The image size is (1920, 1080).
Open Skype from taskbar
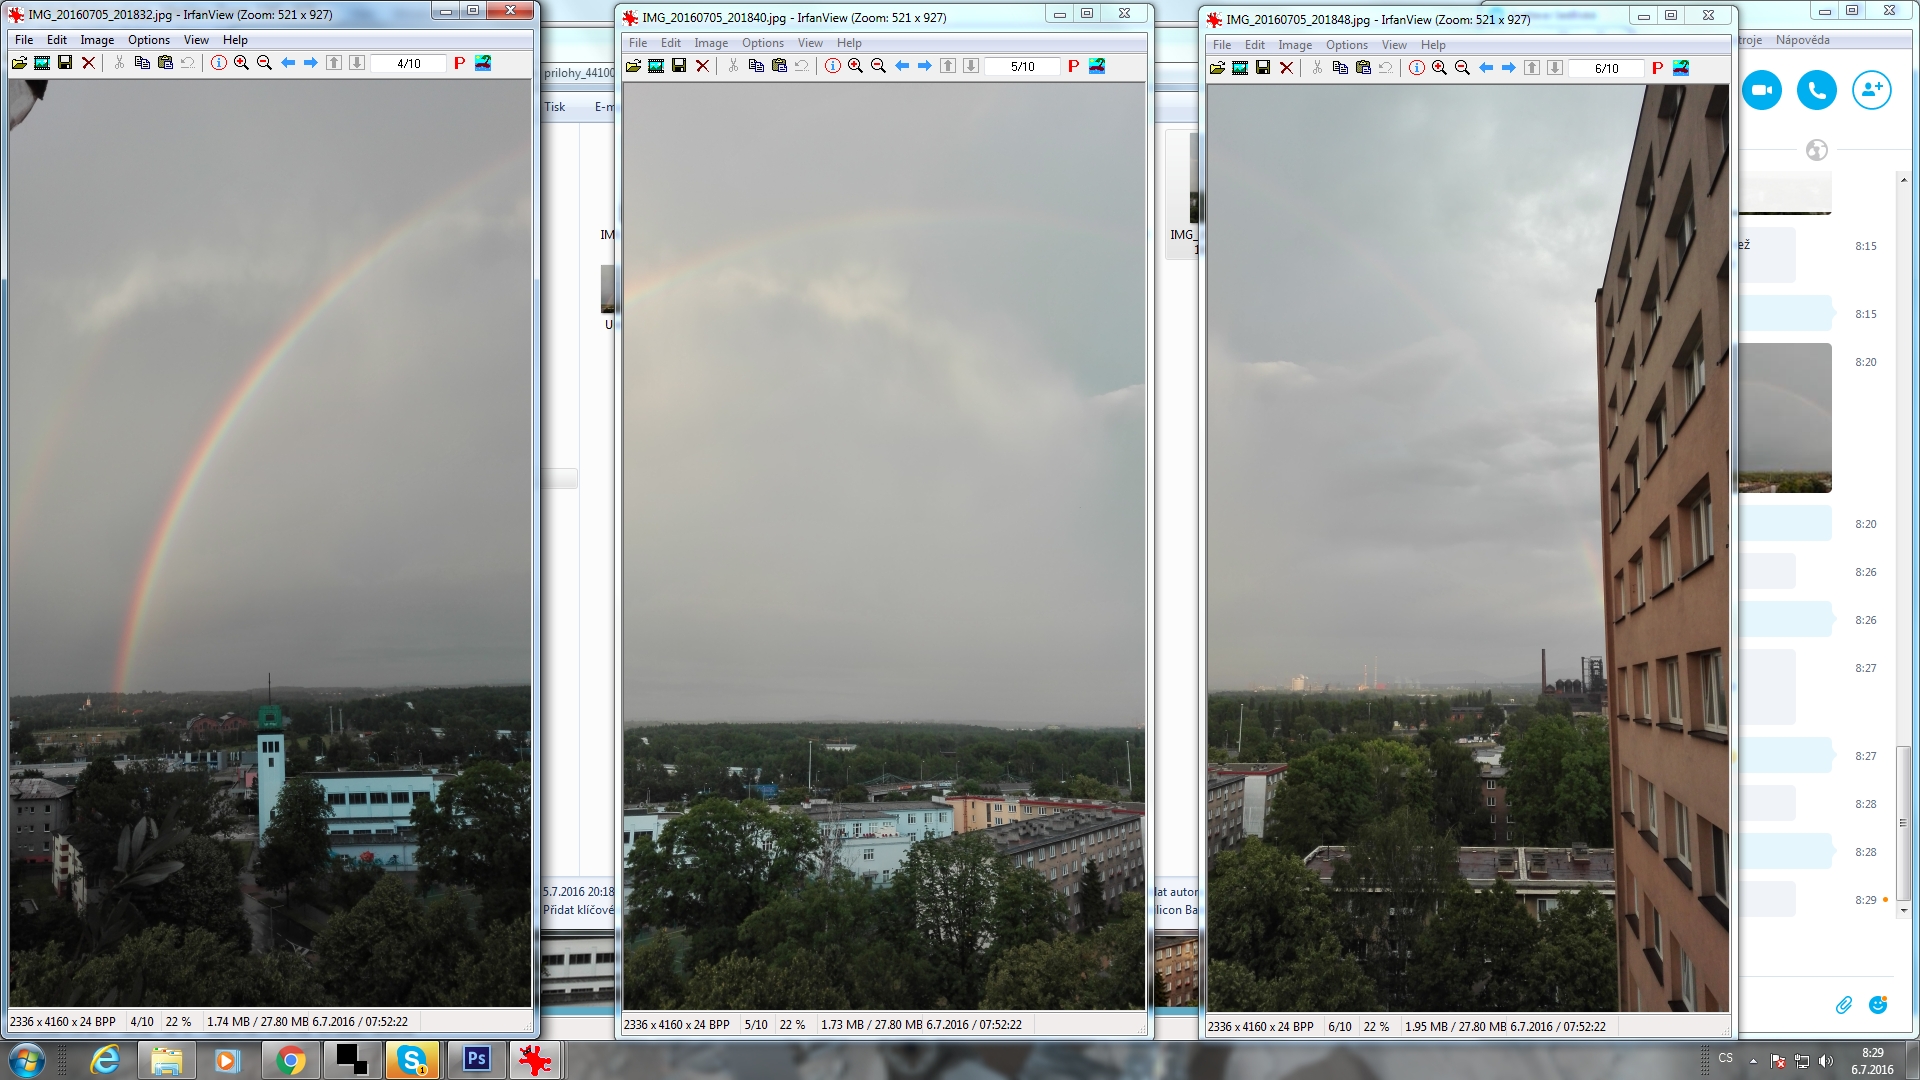pyautogui.click(x=413, y=1060)
